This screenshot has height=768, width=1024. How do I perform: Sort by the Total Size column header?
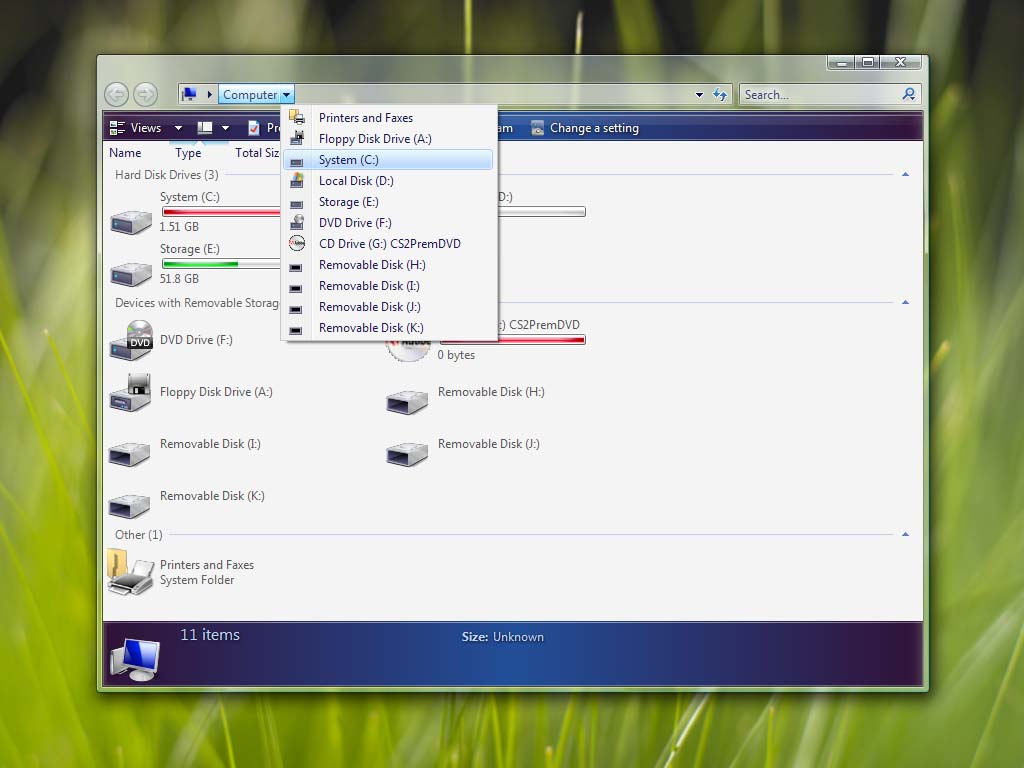tap(257, 153)
